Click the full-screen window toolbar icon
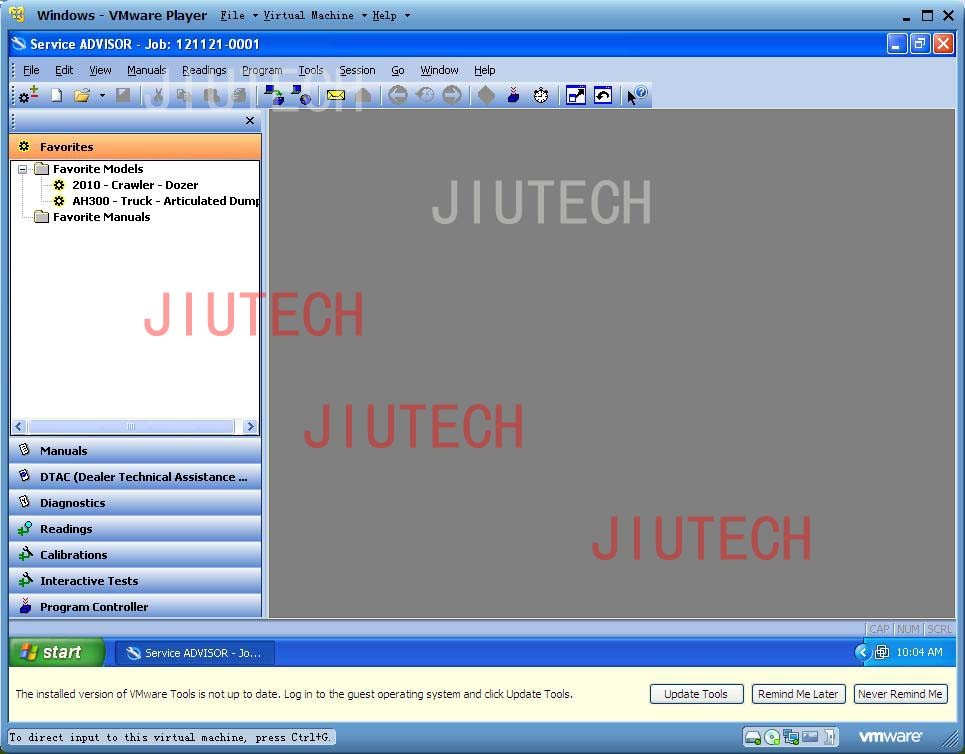Screen dimensions: 965x754 [575, 95]
